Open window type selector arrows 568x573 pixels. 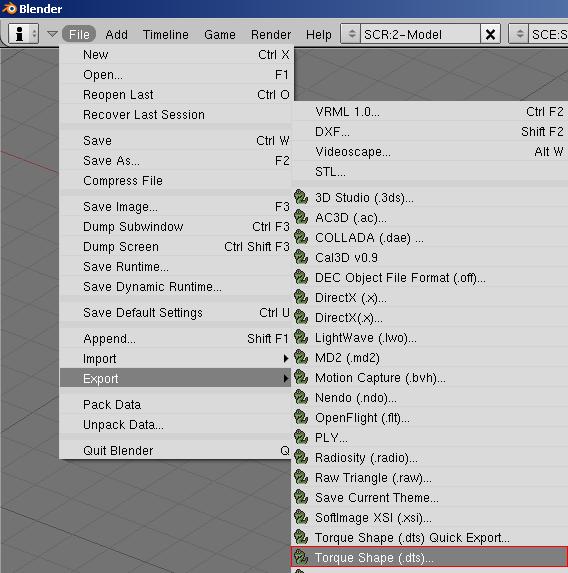tap(34, 34)
